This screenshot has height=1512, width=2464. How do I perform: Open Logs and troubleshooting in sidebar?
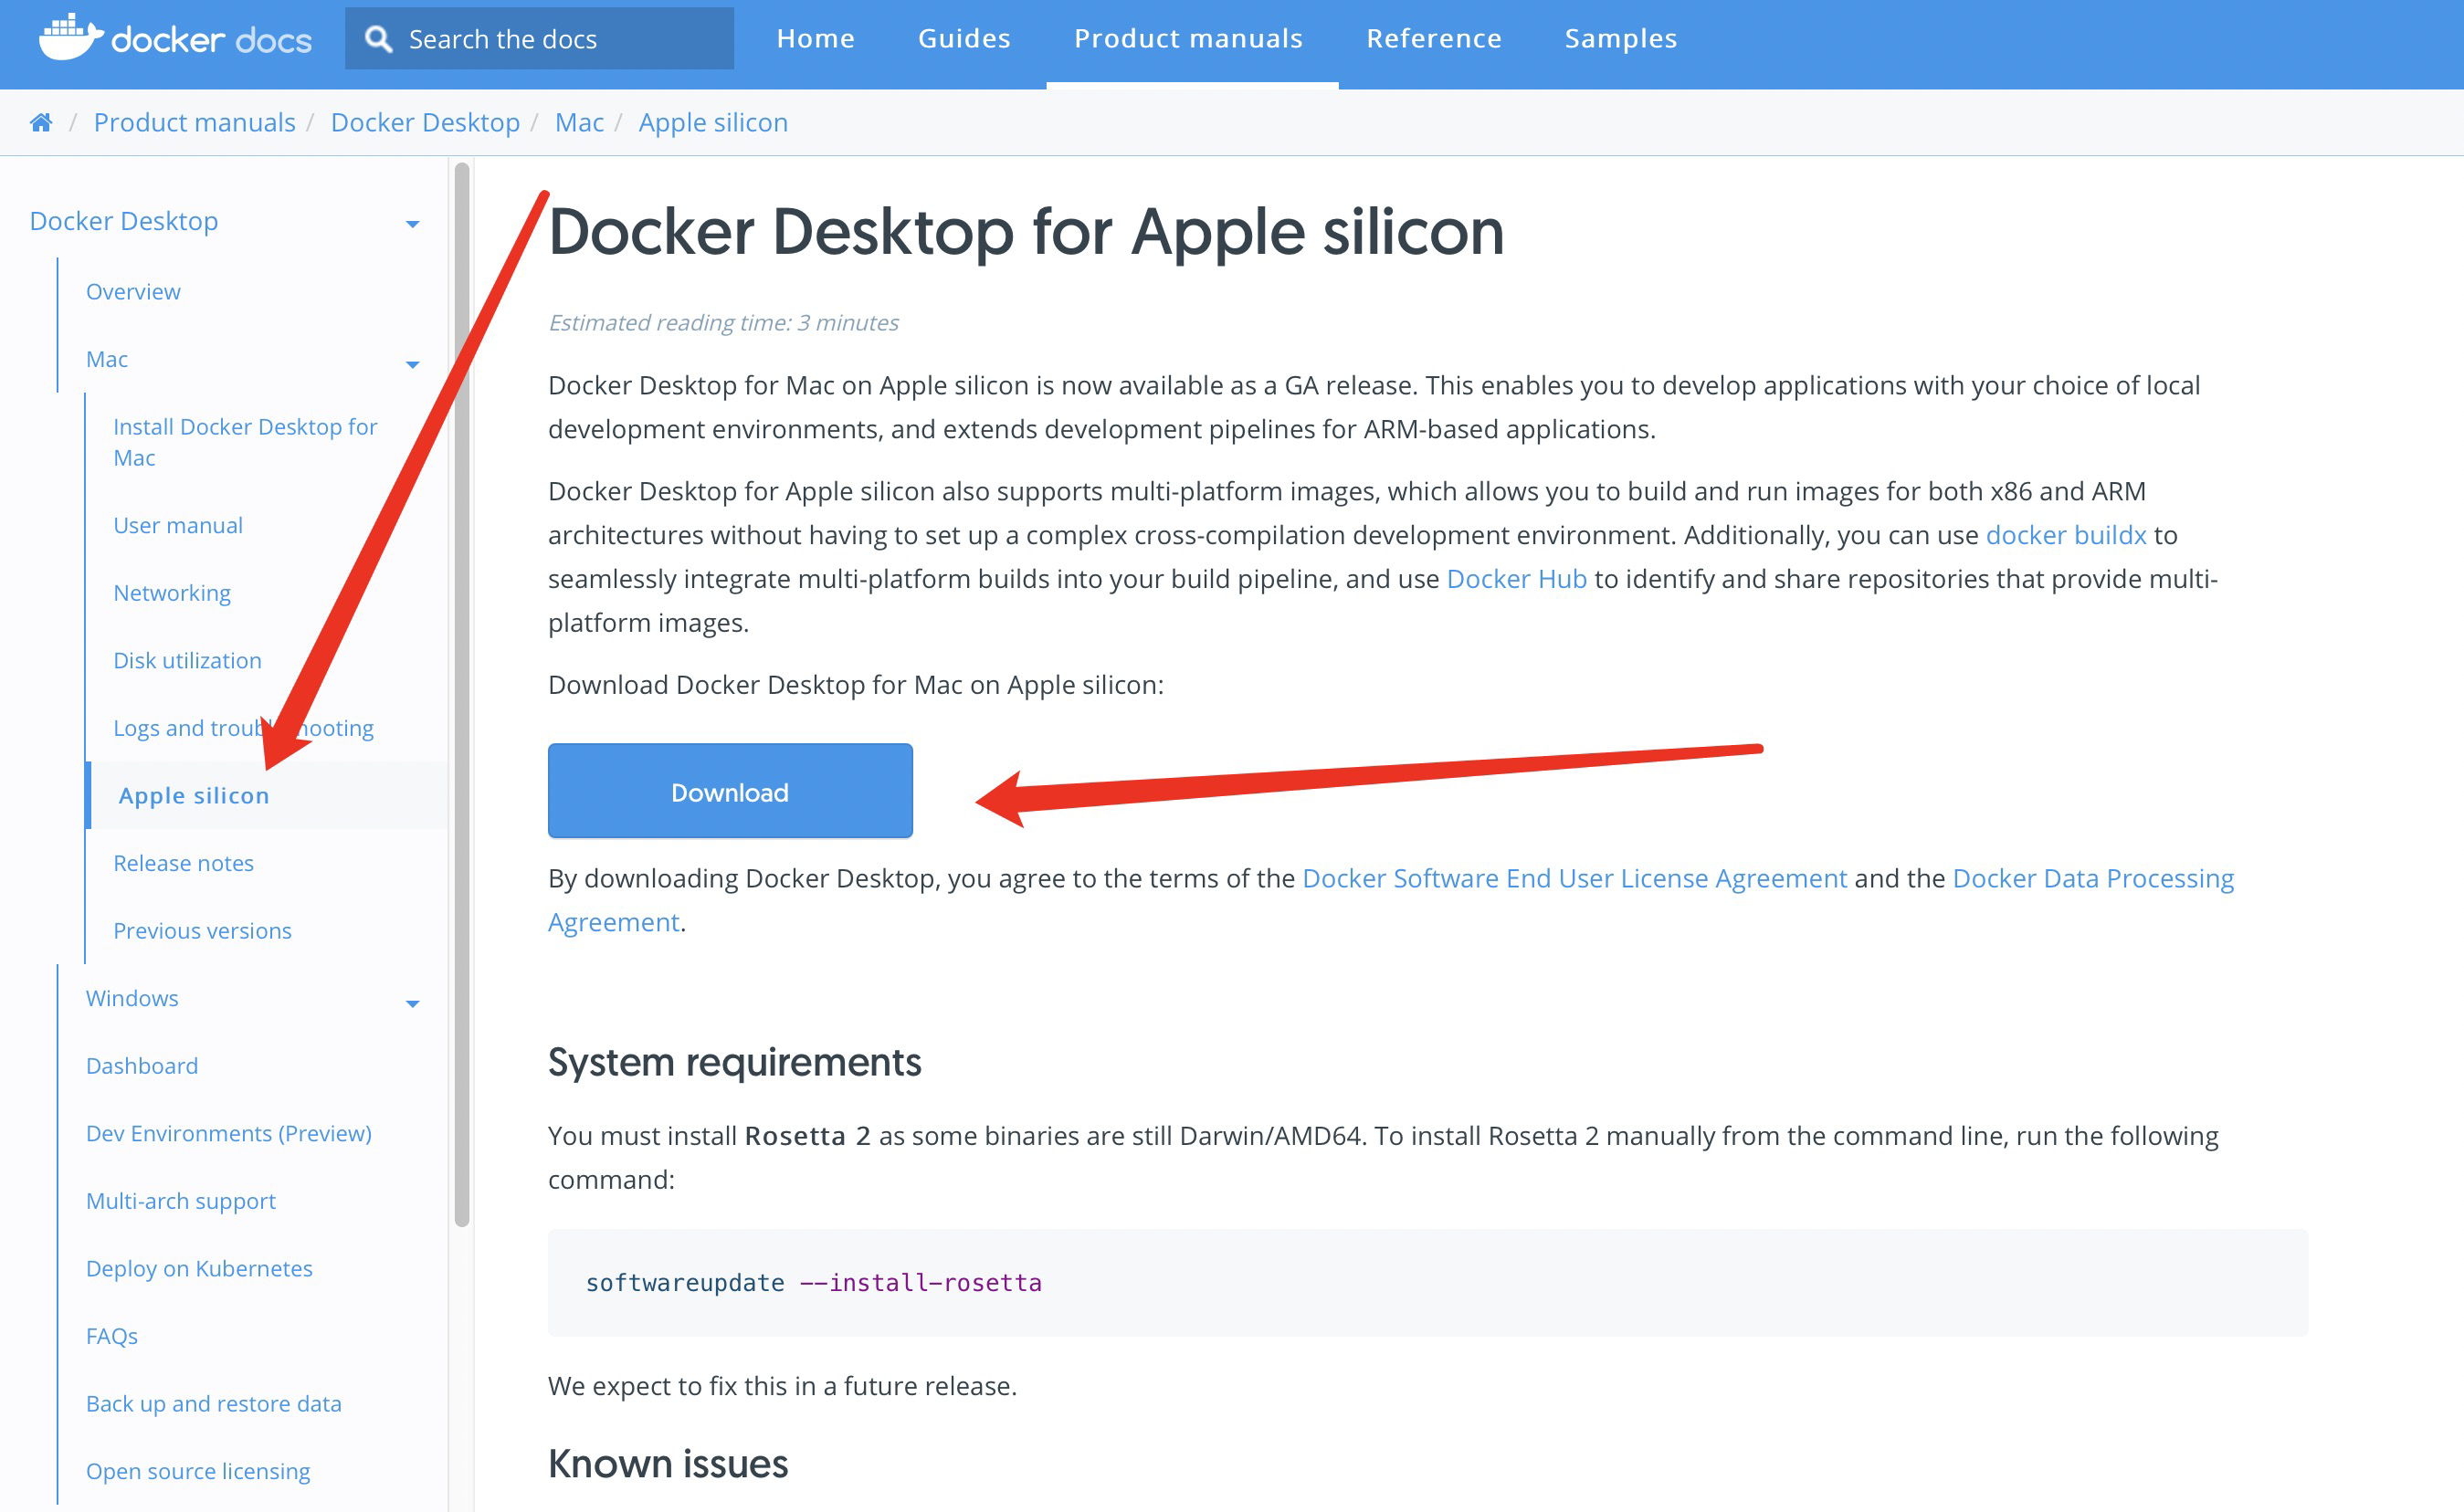(243, 728)
